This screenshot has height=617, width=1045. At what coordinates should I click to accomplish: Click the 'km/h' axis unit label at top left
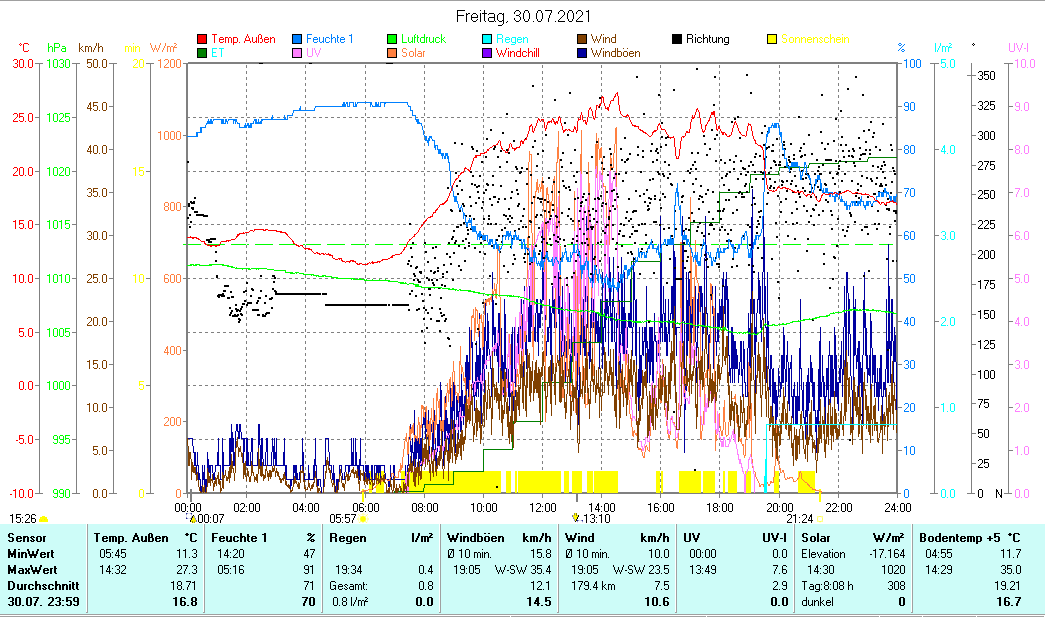(x=91, y=48)
